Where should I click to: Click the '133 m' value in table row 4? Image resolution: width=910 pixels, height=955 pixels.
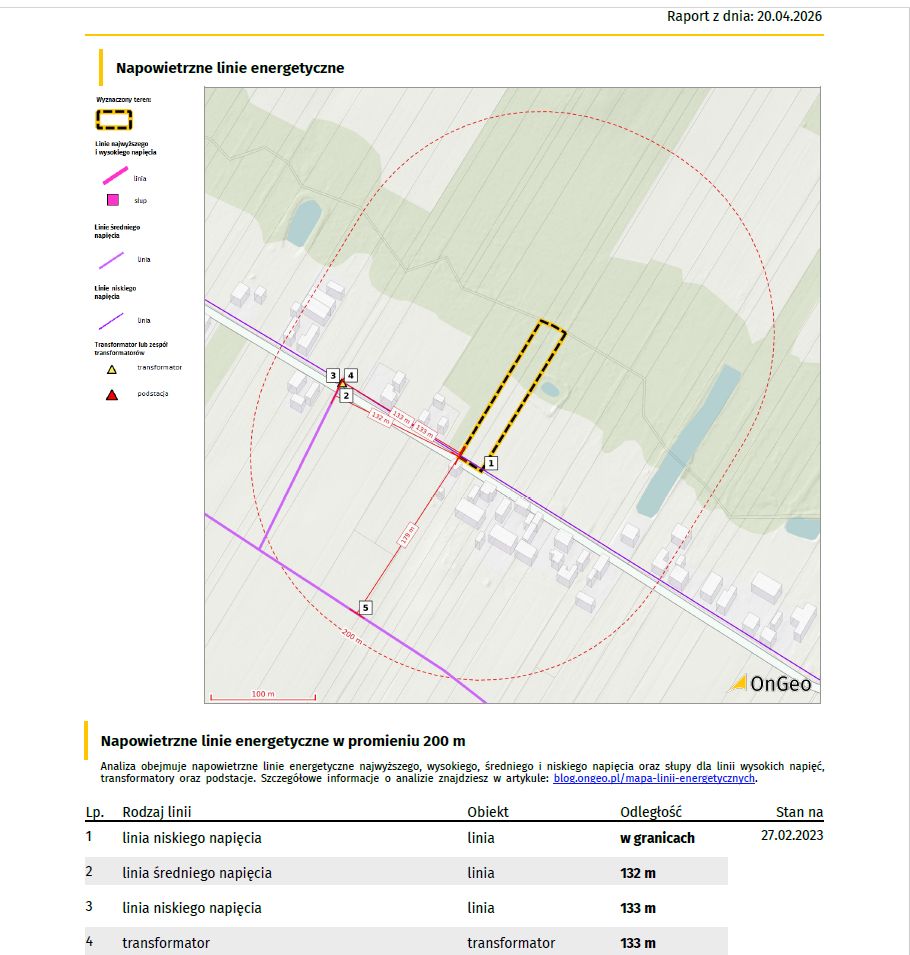coord(638,943)
